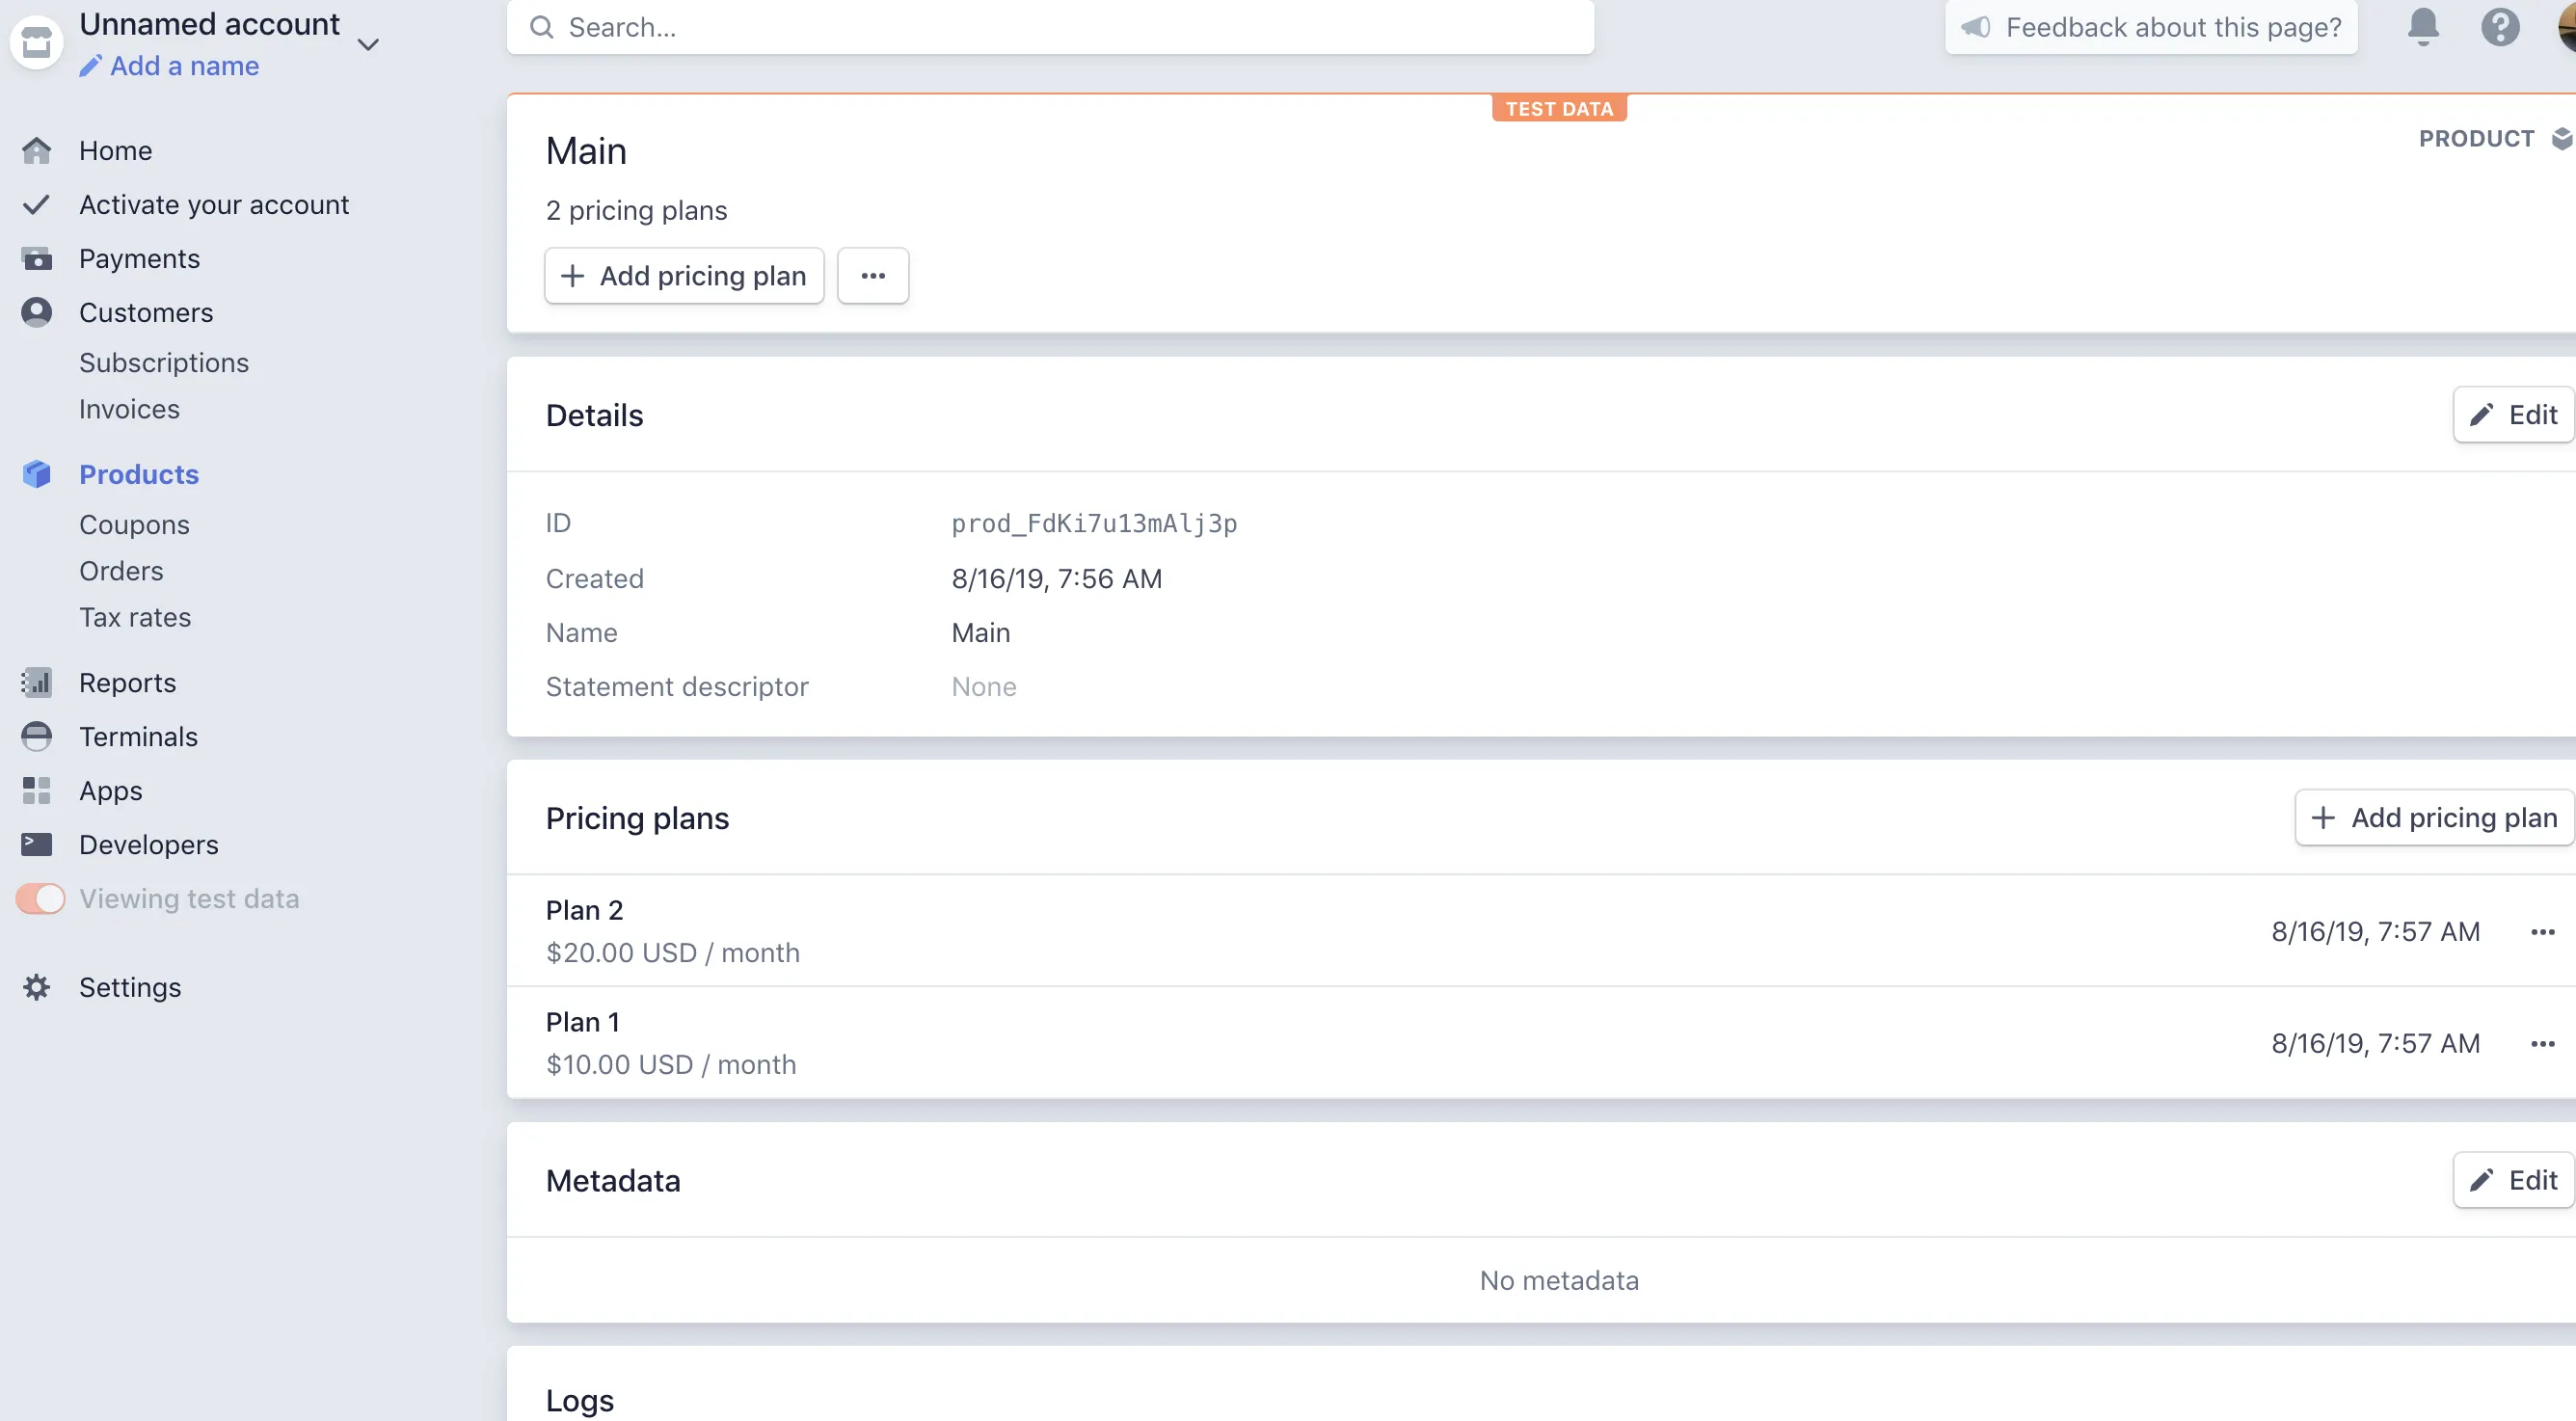Viewport: 2576px width, 1421px height.
Task: Click the Customers person icon
Action: [37, 313]
